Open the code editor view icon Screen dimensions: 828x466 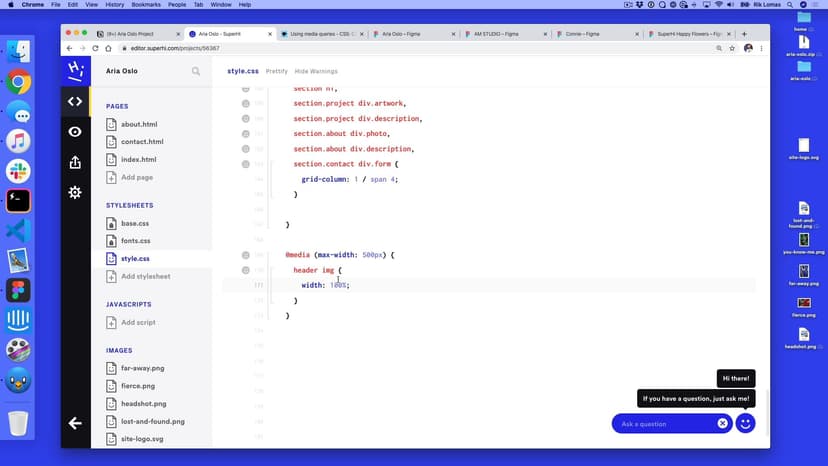pyautogui.click(x=75, y=101)
